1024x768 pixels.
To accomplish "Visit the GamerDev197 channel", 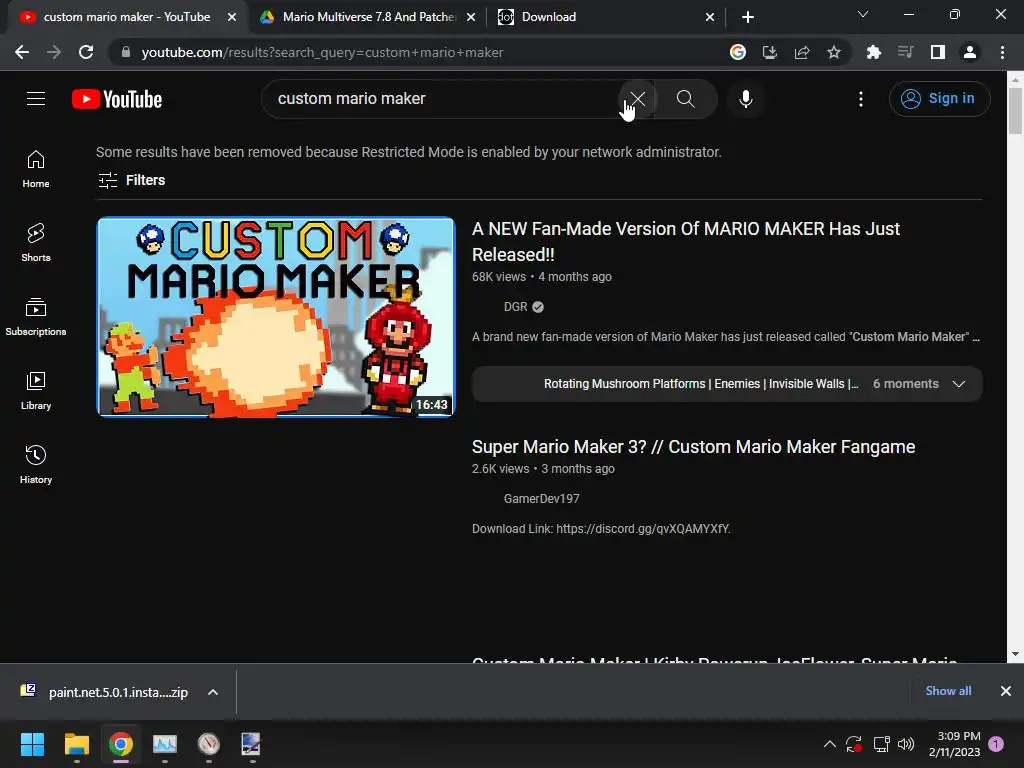I will (x=541, y=499).
